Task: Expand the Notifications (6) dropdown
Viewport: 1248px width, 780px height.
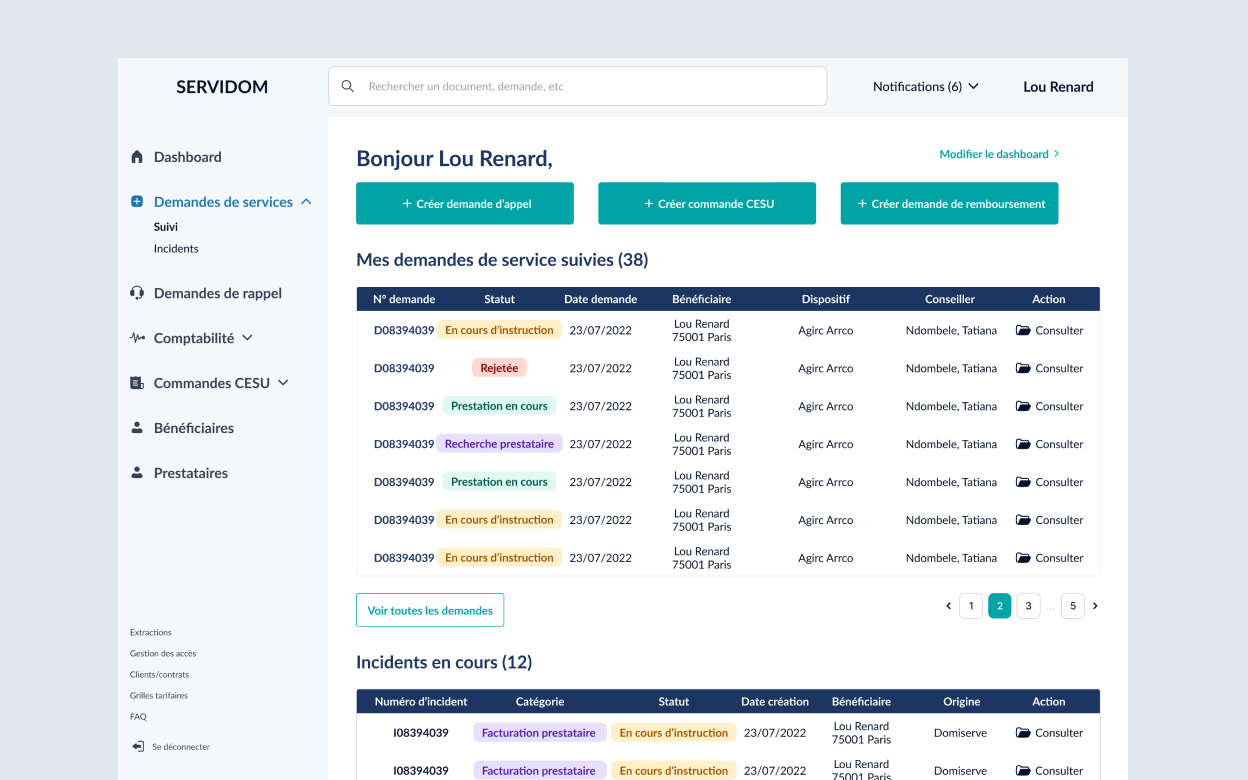Action: pos(926,87)
